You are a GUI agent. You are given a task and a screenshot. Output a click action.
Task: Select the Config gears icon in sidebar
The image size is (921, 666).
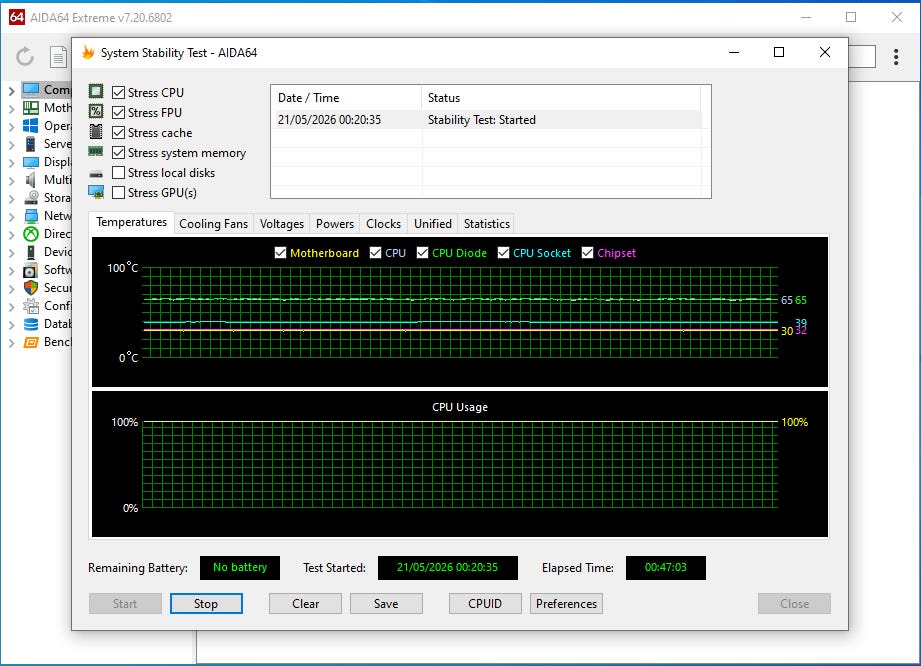coord(31,306)
